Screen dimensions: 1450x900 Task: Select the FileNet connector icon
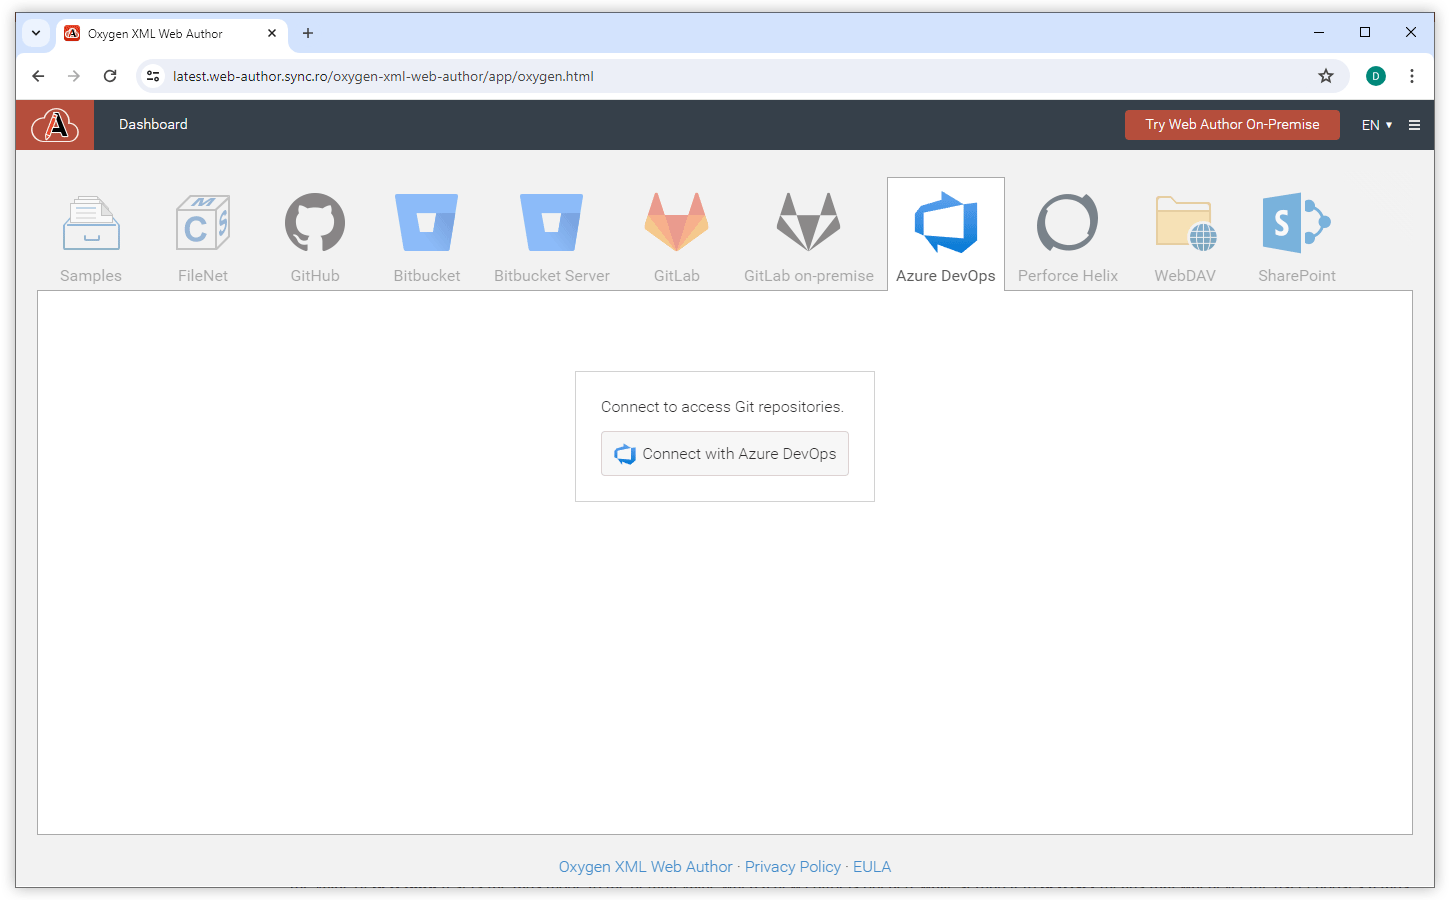pos(203,223)
